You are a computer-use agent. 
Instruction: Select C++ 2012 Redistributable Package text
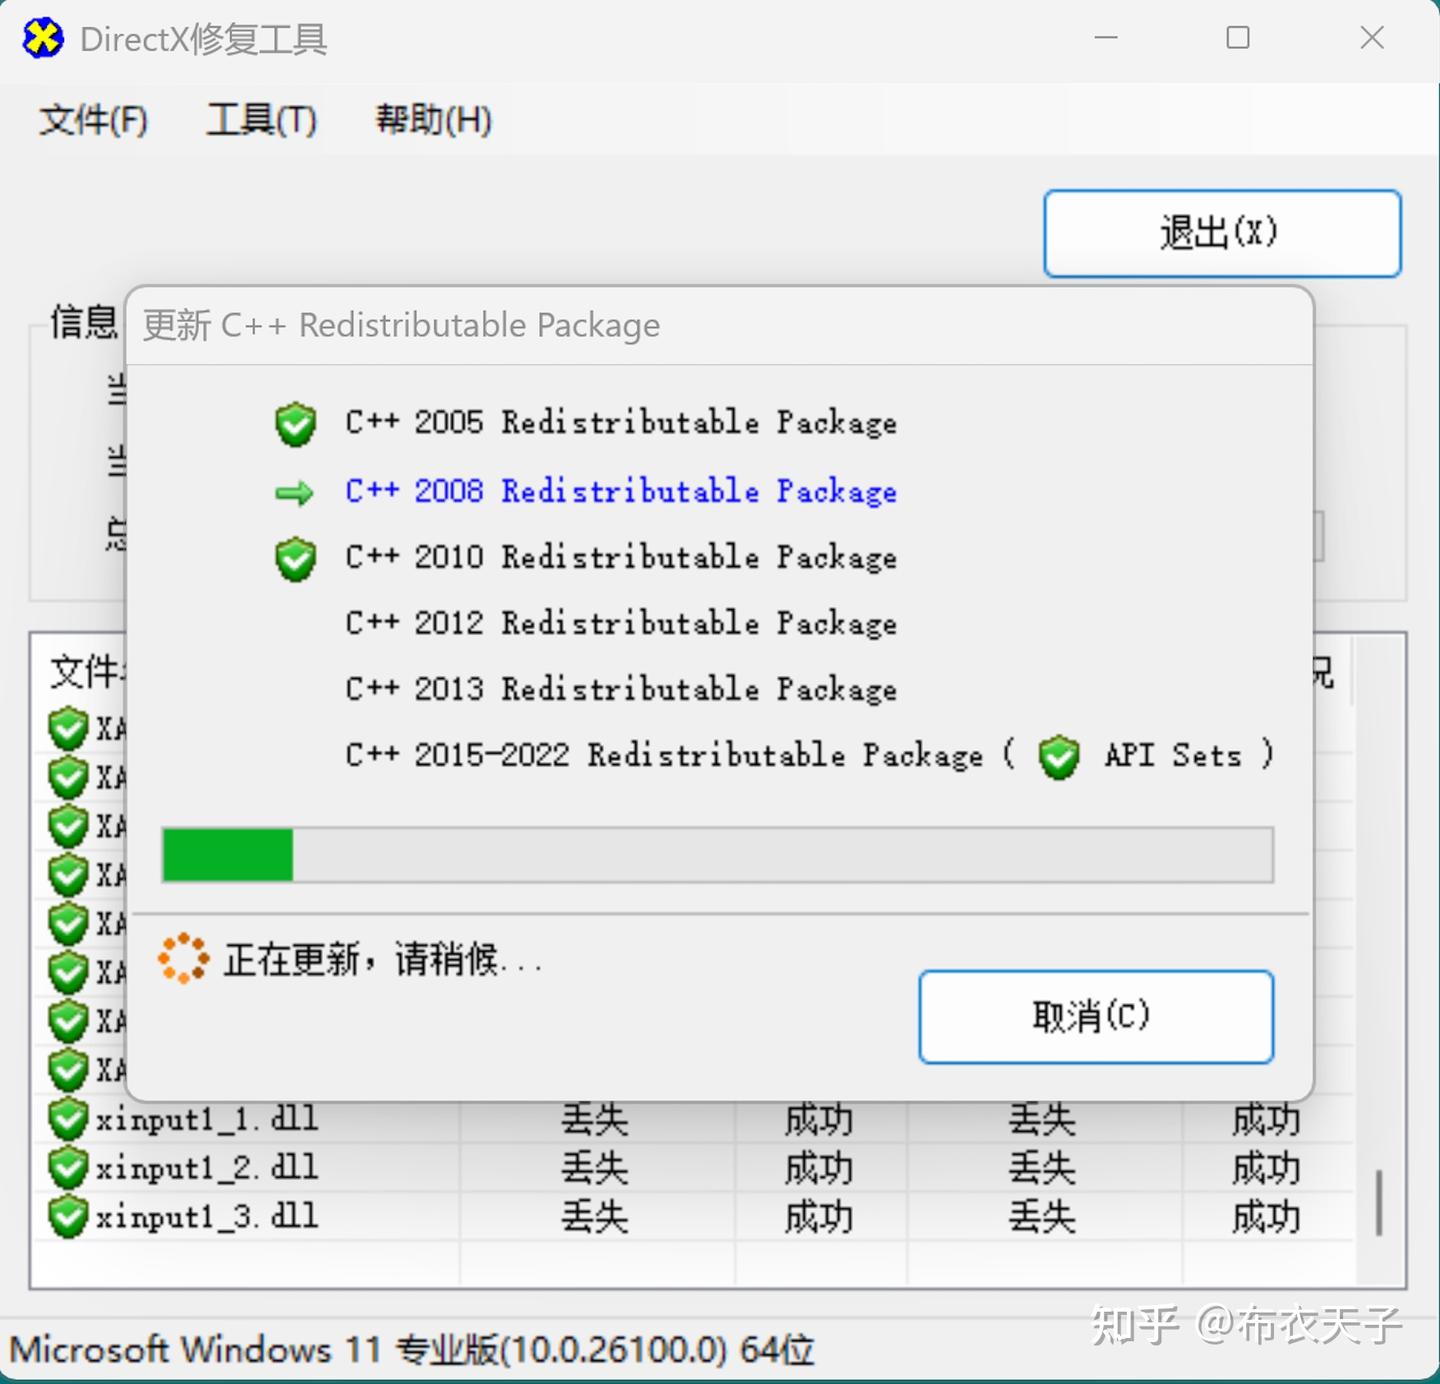pyautogui.click(x=621, y=623)
